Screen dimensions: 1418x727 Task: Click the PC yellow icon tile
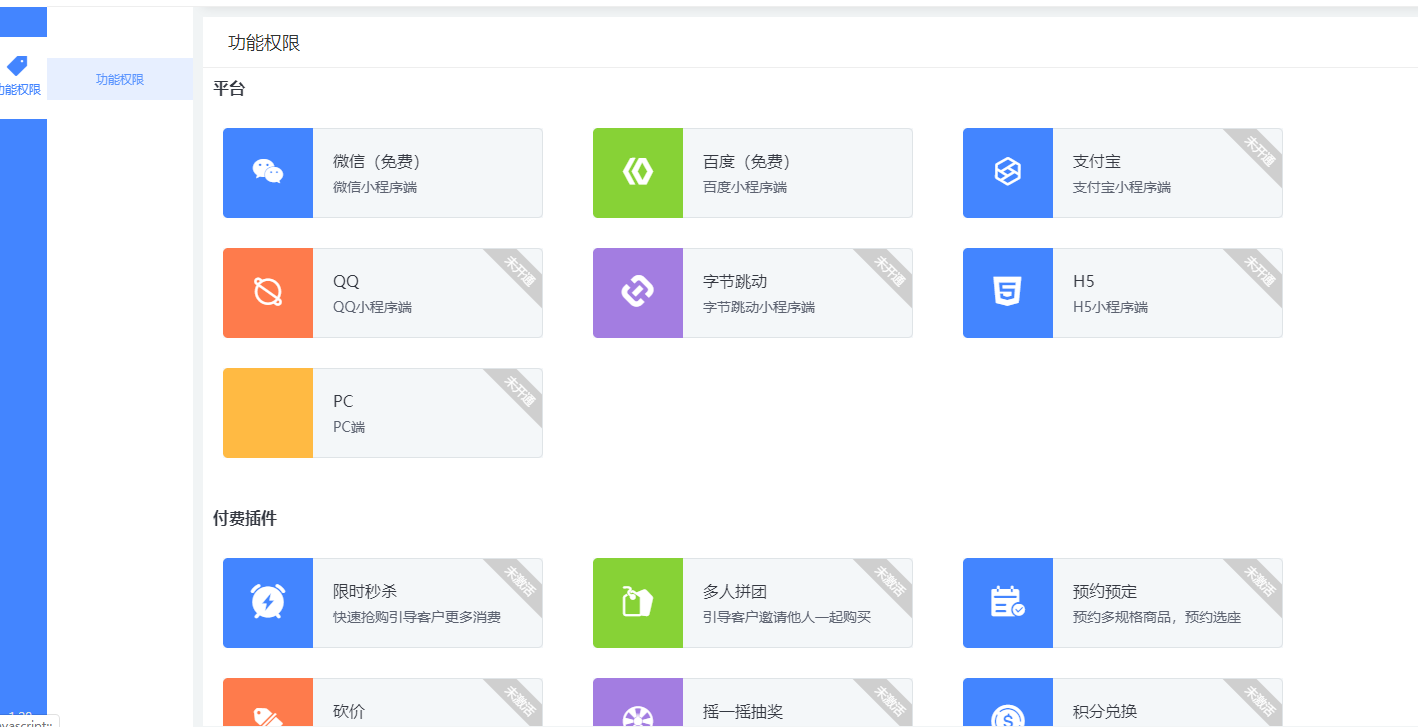[x=268, y=413]
